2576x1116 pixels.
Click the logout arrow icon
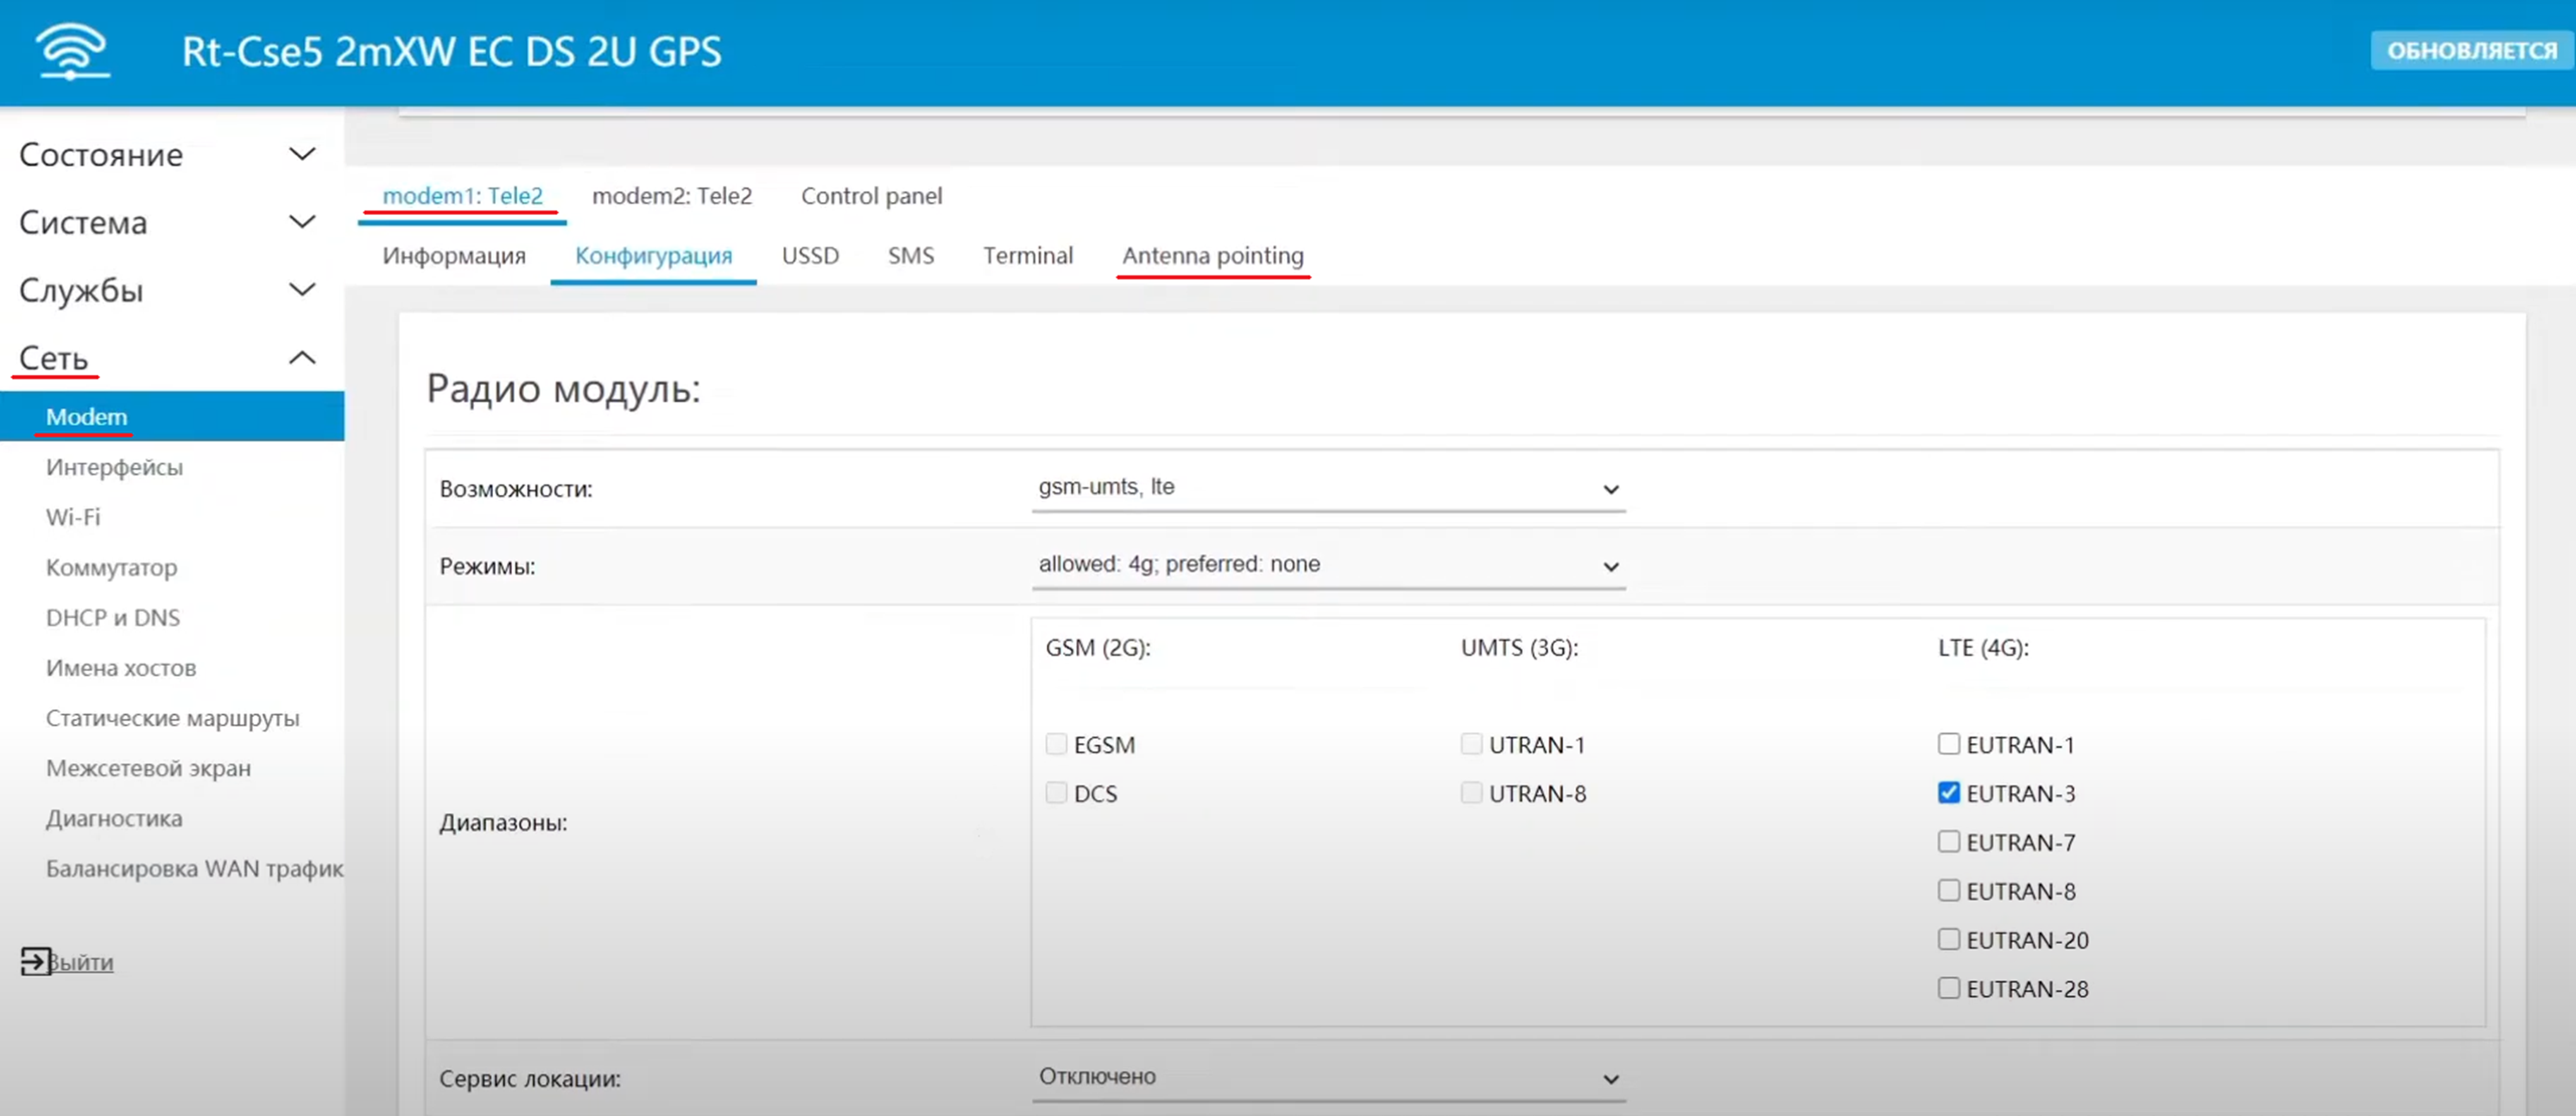[x=35, y=961]
